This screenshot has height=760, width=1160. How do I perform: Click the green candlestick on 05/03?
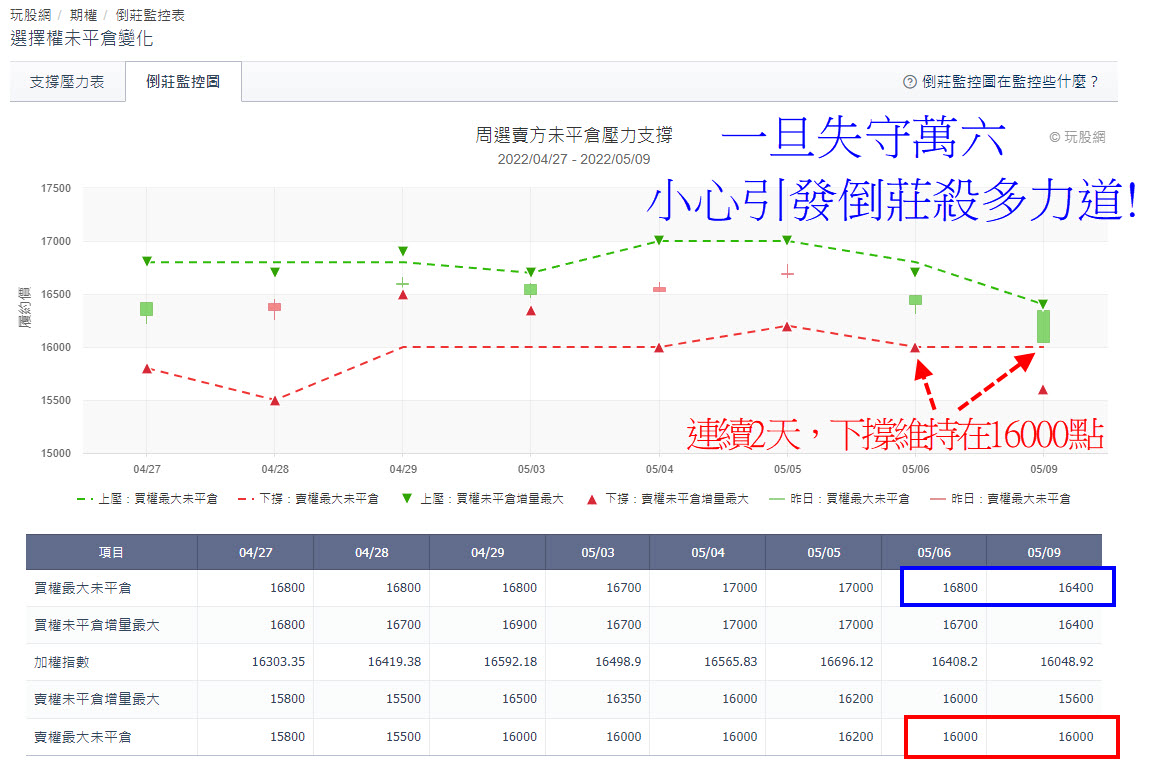point(530,289)
